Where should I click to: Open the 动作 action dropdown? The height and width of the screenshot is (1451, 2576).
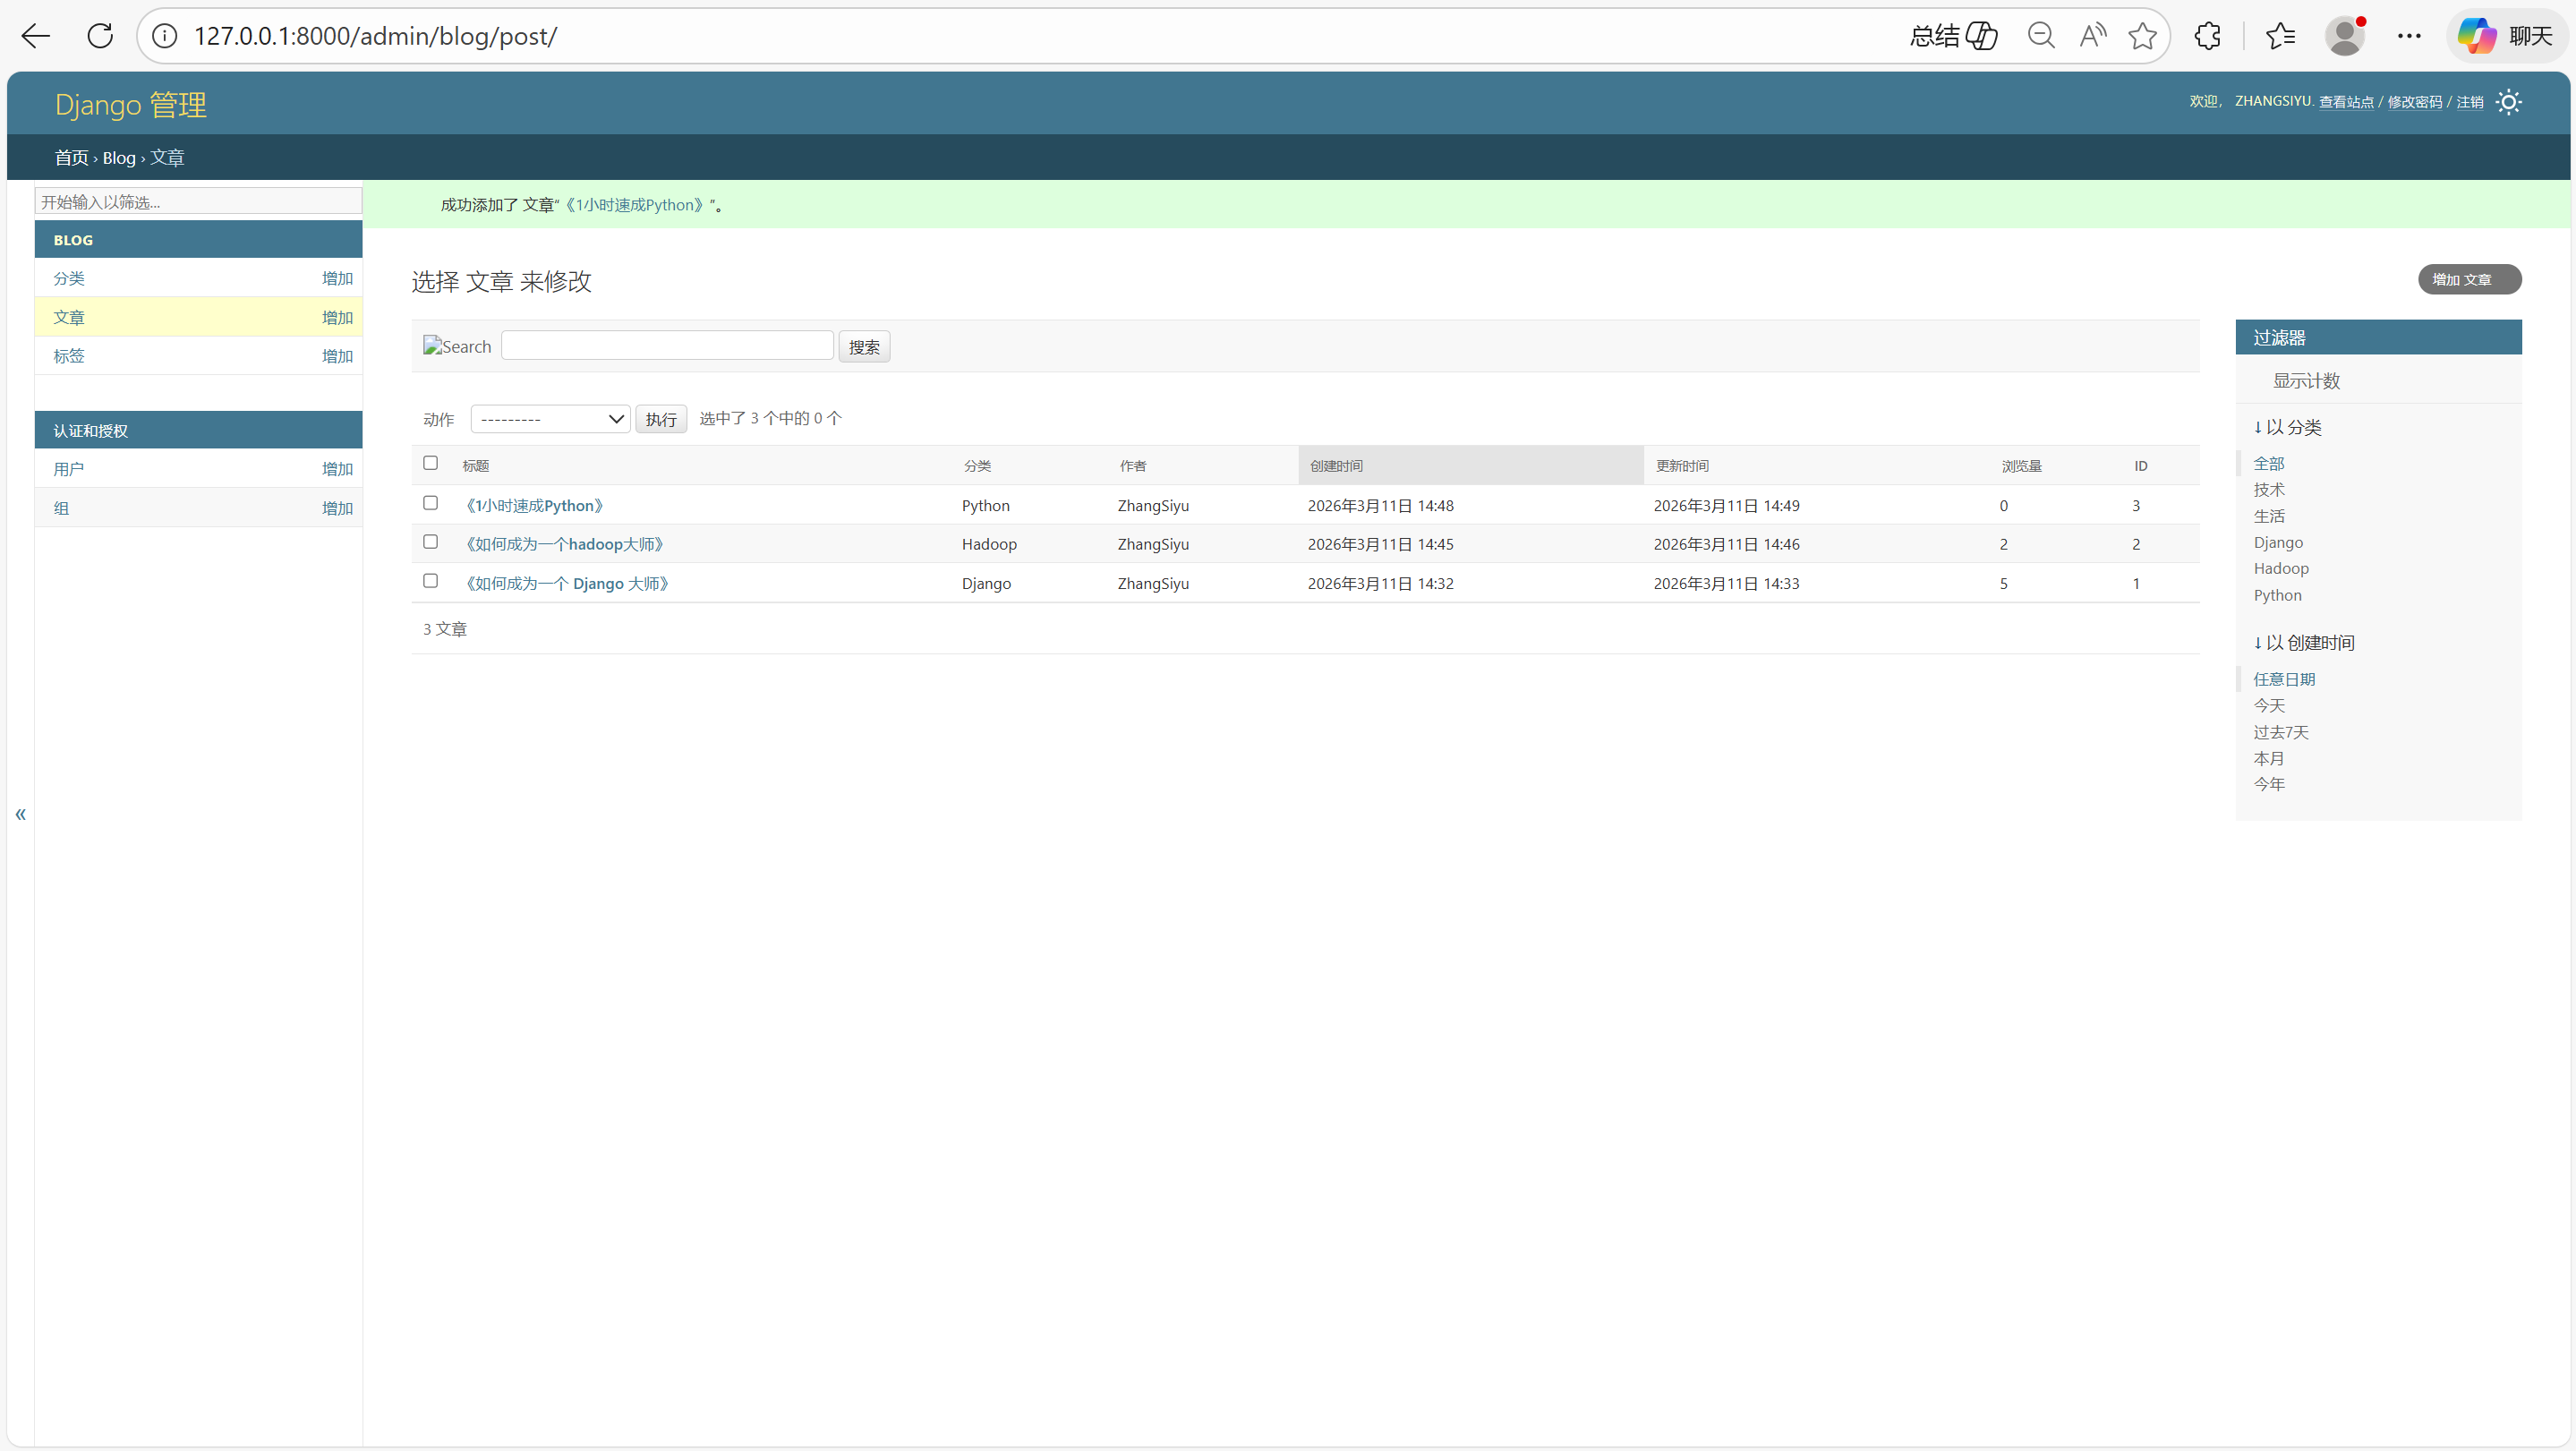(550, 419)
